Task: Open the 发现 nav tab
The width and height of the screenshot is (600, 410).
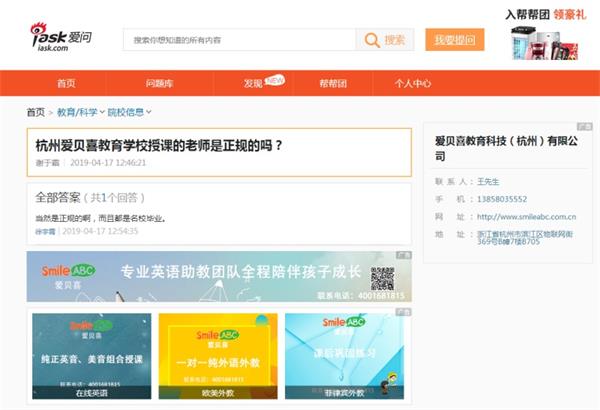Action: pyautogui.click(x=253, y=83)
